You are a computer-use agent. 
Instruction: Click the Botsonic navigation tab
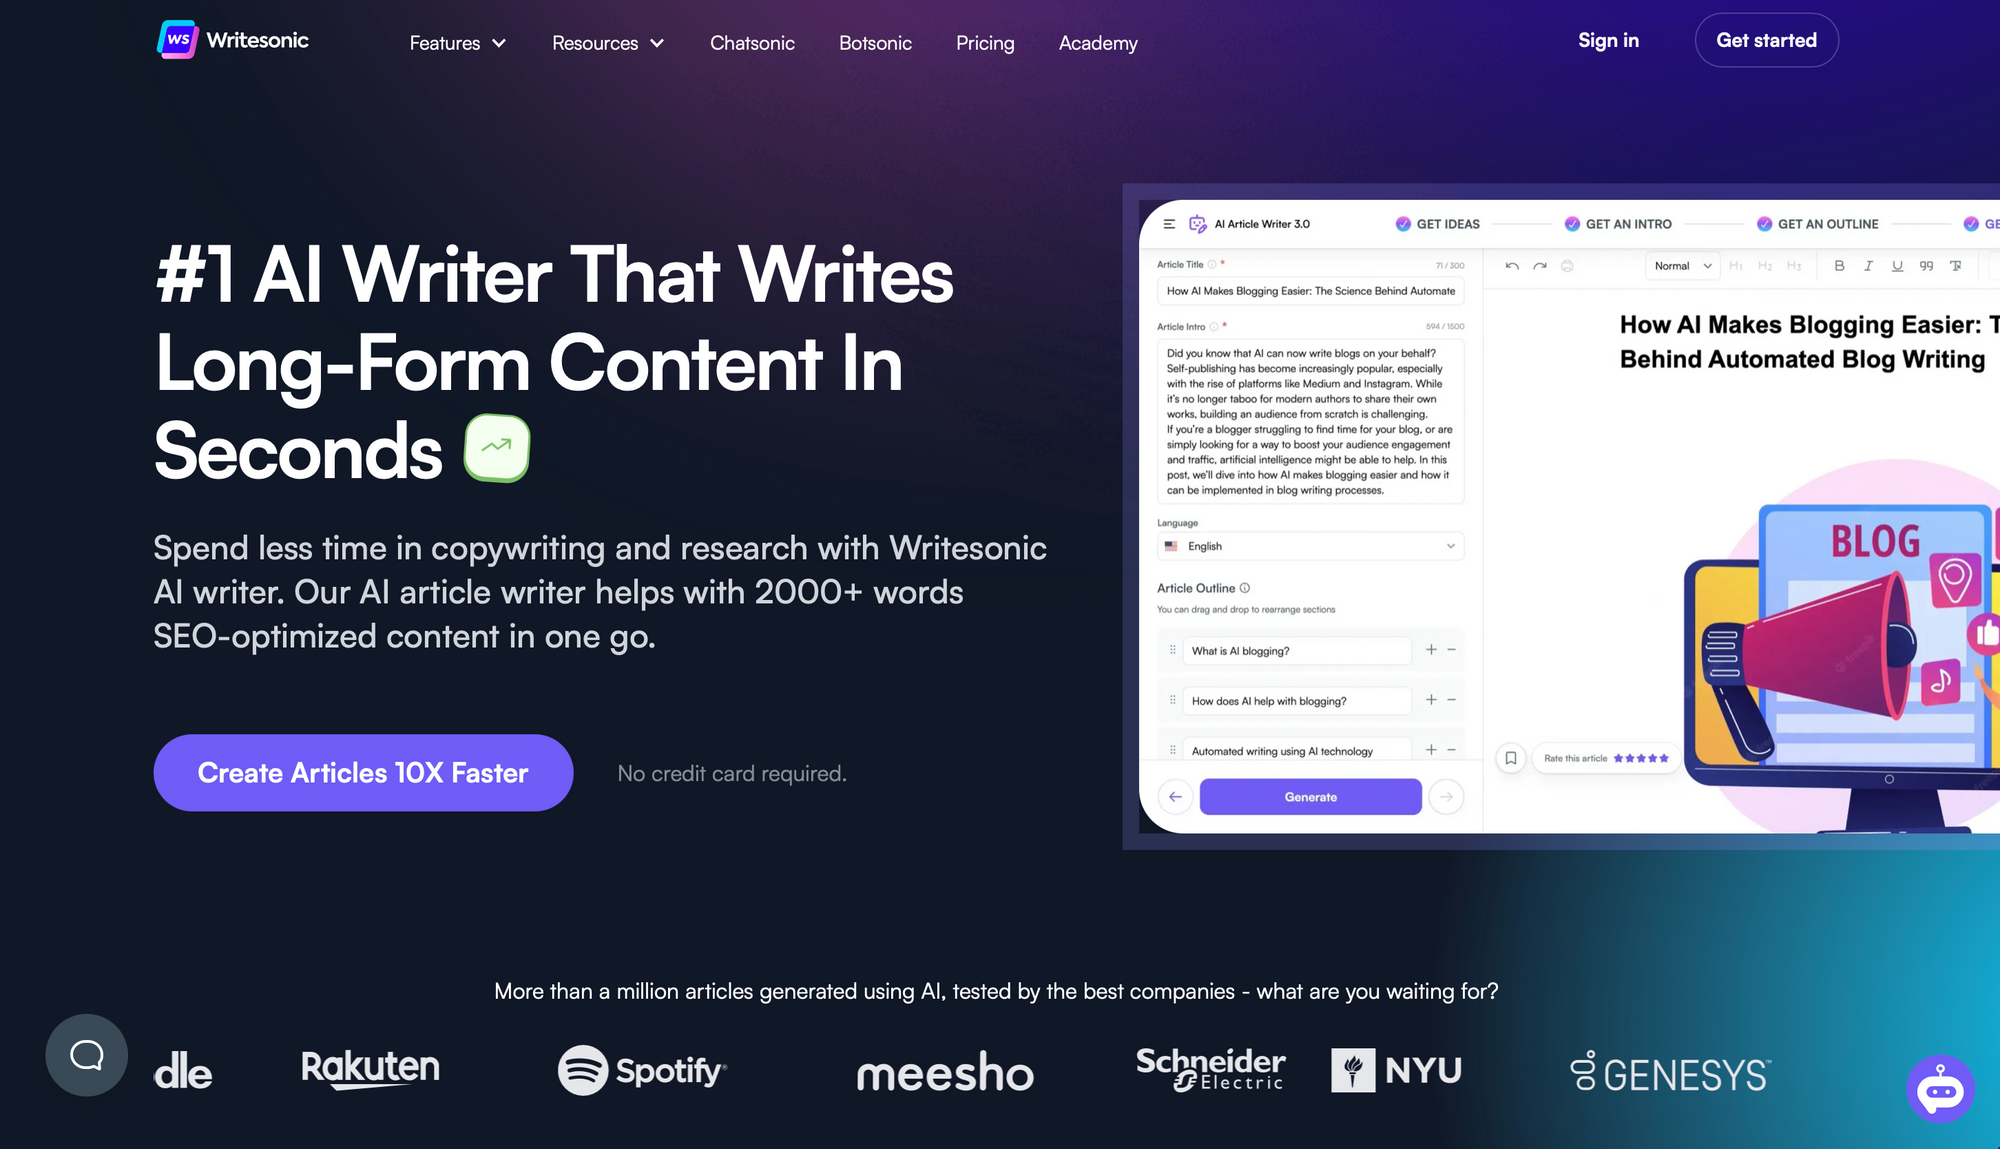pyautogui.click(x=875, y=41)
